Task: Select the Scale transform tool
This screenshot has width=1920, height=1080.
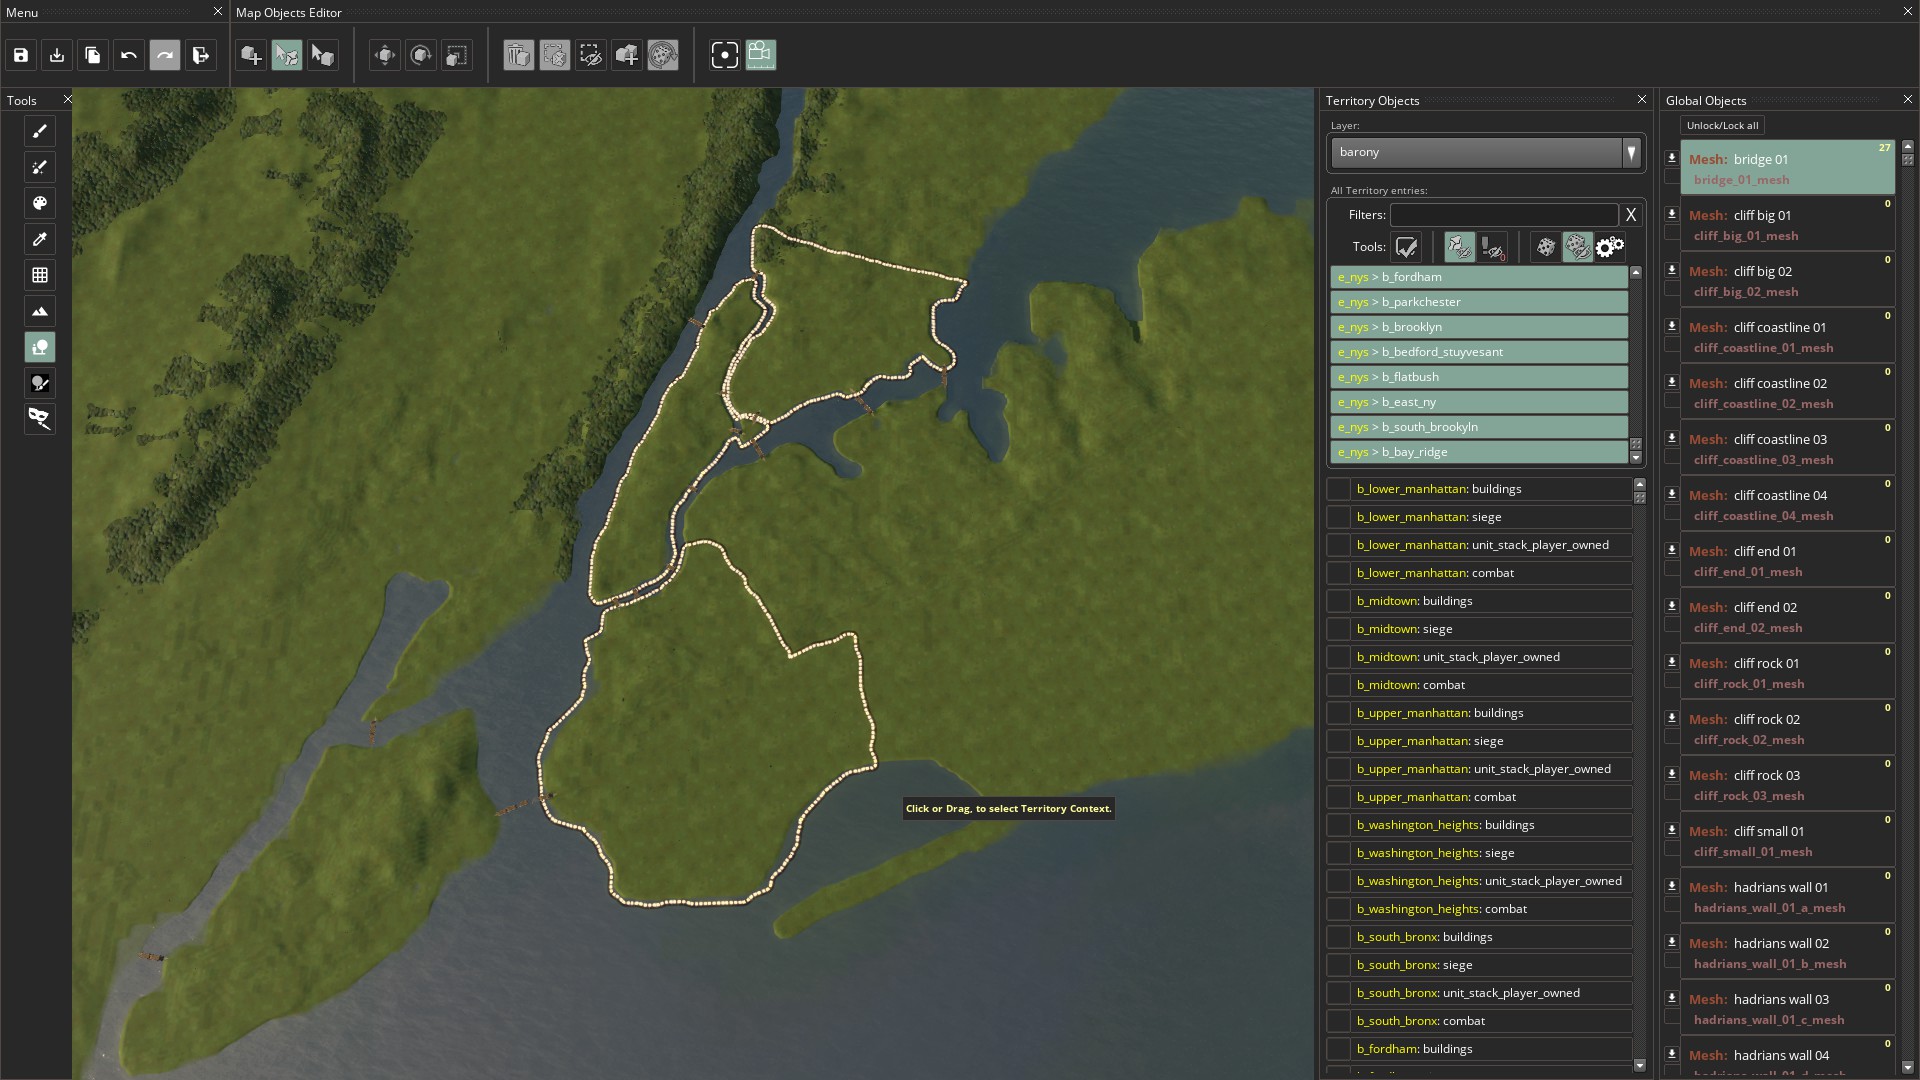Action: coord(456,55)
